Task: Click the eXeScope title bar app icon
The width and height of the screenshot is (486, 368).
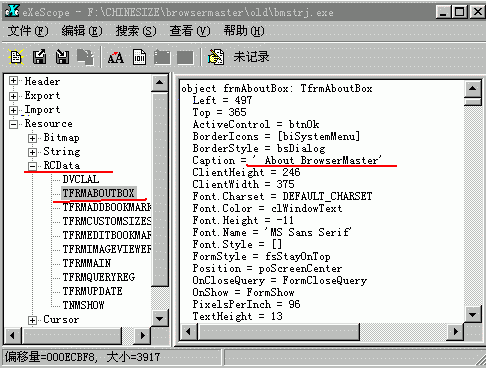Action: click(x=12, y=11)
